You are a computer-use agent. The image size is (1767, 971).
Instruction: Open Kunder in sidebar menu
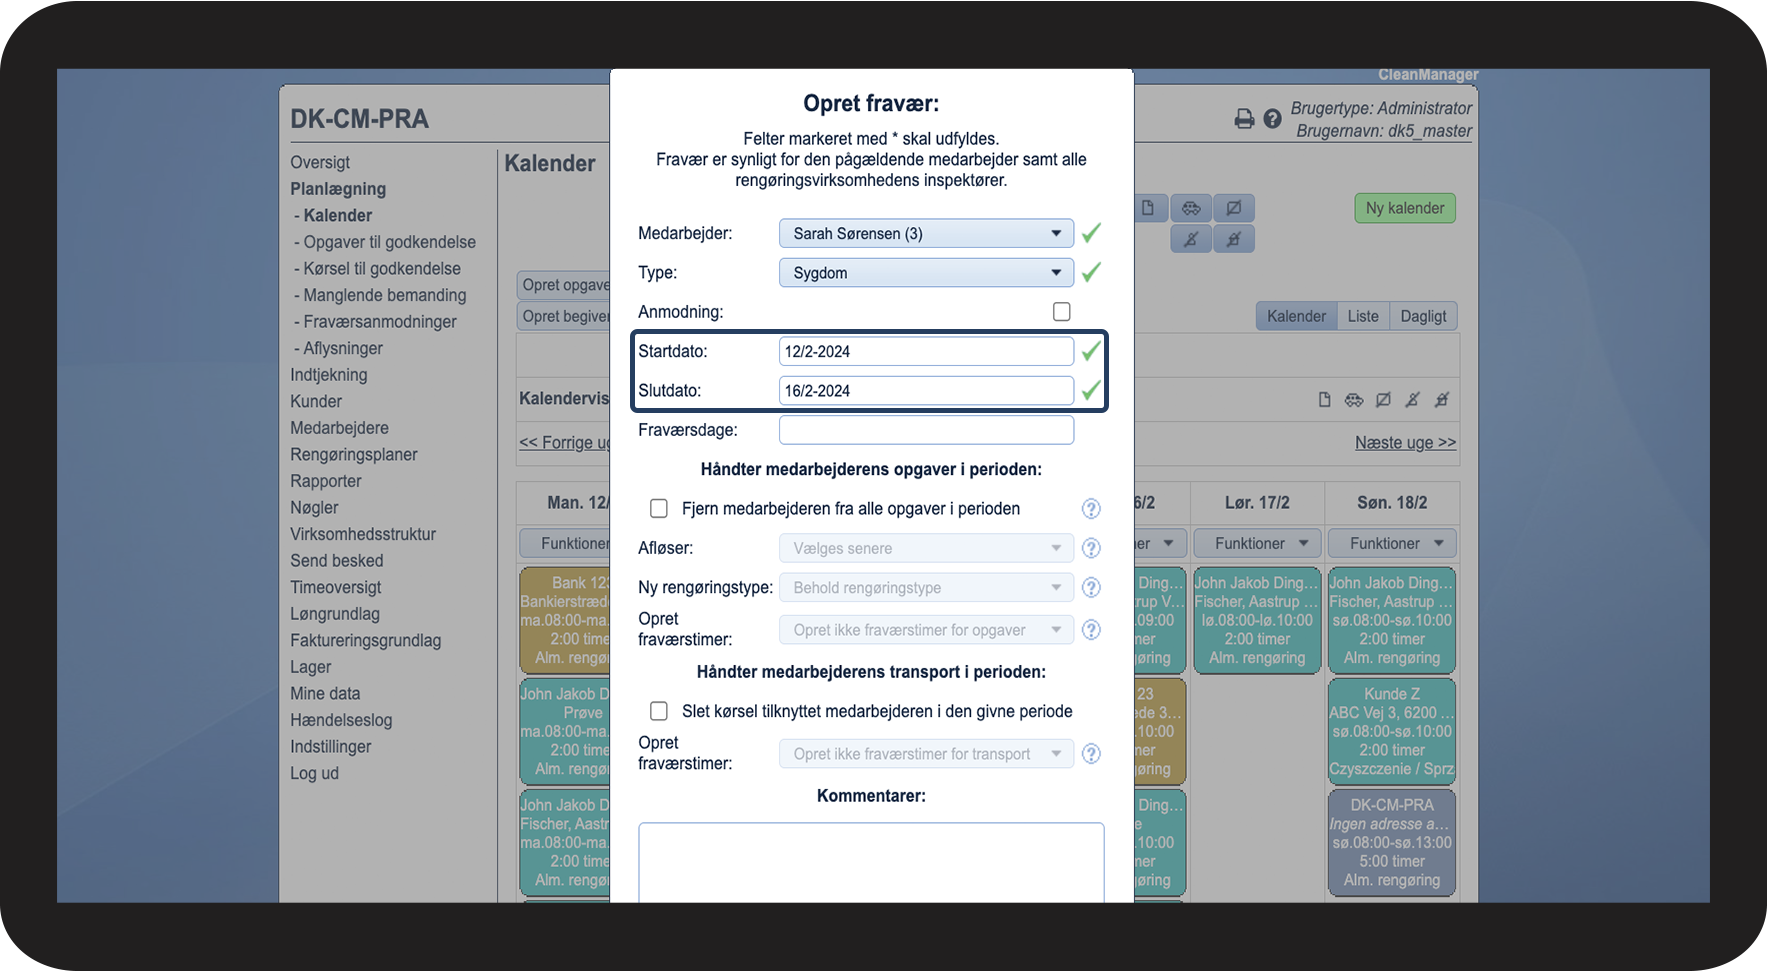point(316,401)
